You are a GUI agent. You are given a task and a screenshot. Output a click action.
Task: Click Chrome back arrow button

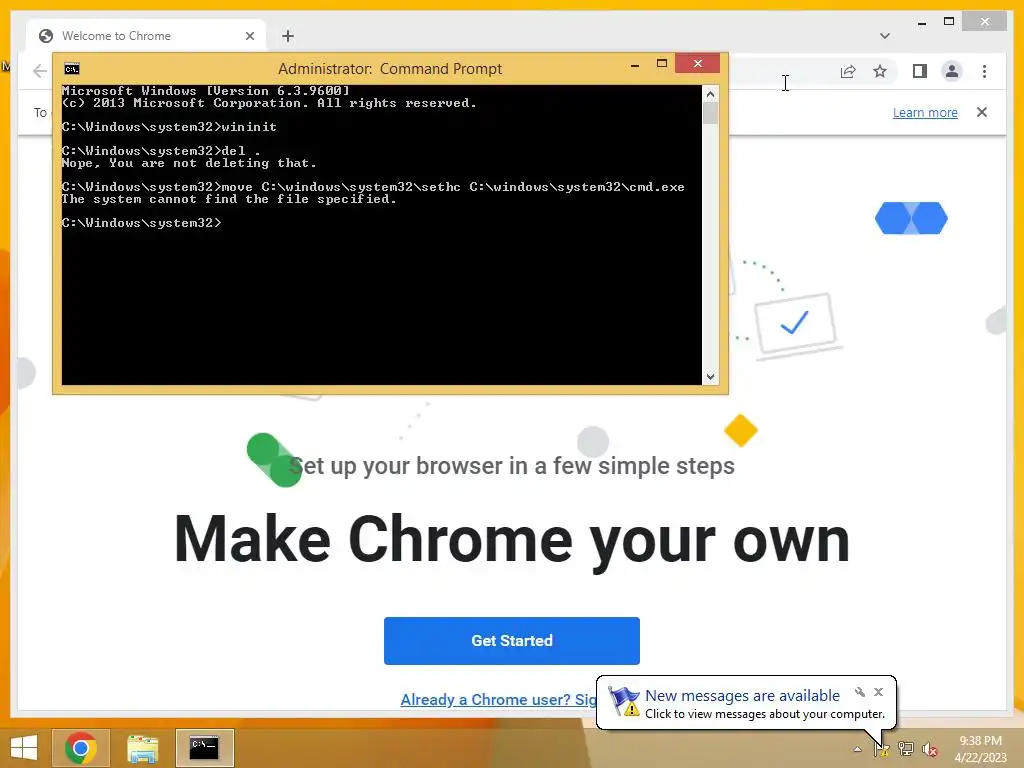[x=40, y=71]
